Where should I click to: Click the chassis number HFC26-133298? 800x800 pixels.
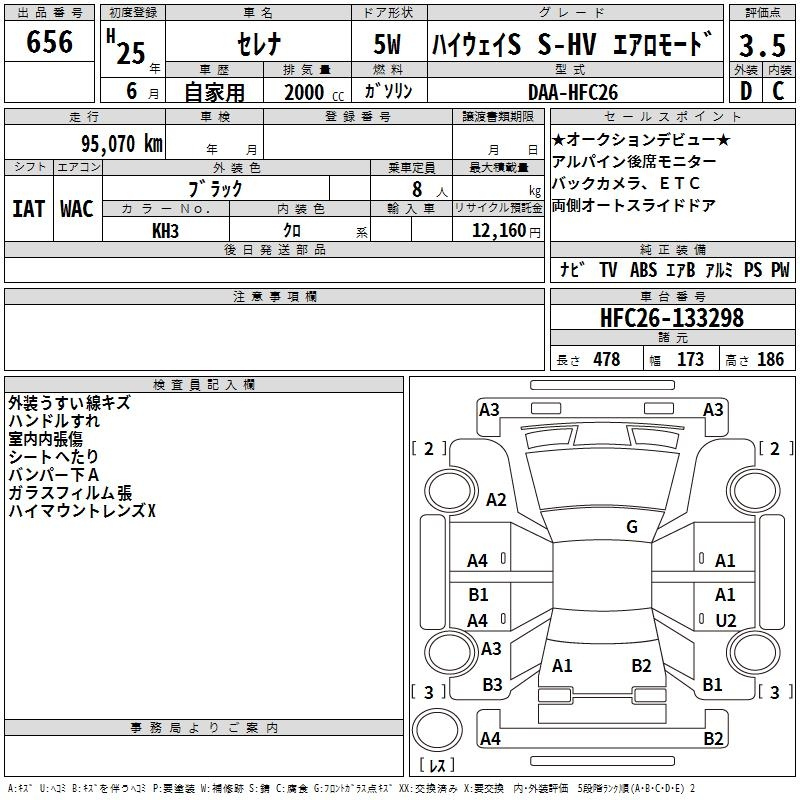click(x=672, y=318)
